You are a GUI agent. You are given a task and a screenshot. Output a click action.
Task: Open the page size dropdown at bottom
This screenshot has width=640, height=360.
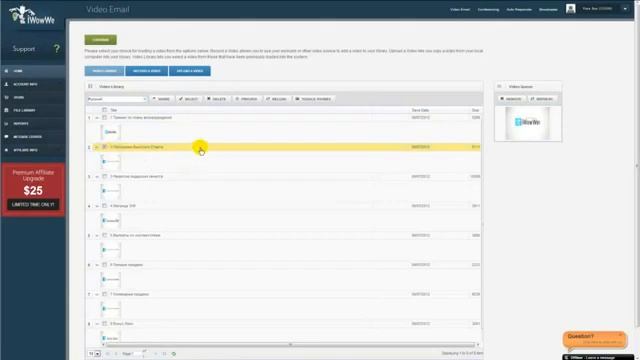point(95,353)
